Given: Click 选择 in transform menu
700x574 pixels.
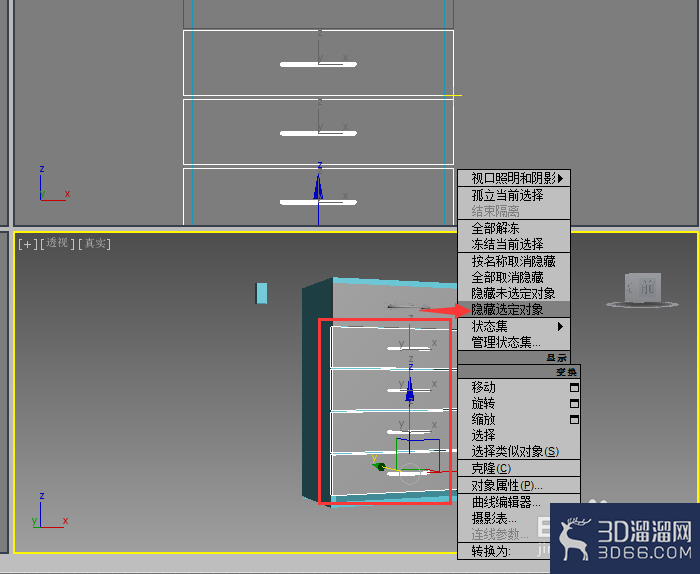Looking at the screenshot, I should [519, 435].
